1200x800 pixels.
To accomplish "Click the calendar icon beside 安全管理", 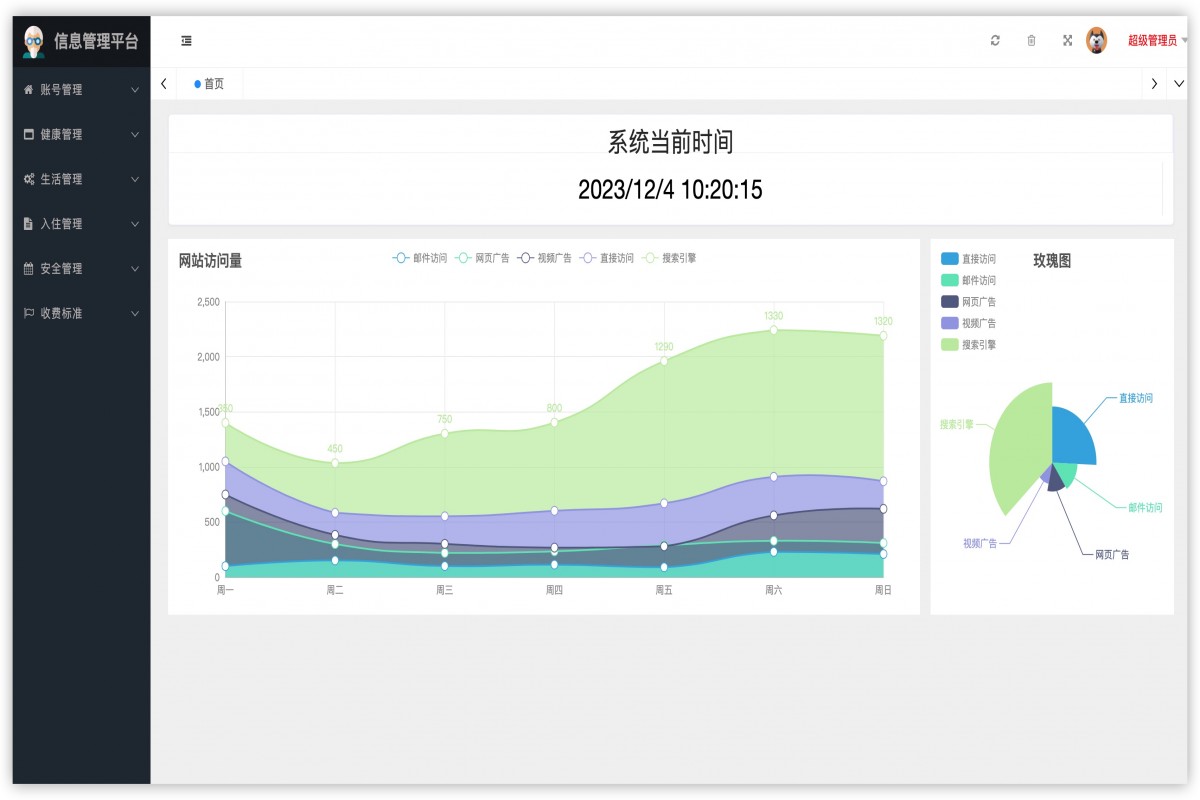I will click(x=30, y=268).
